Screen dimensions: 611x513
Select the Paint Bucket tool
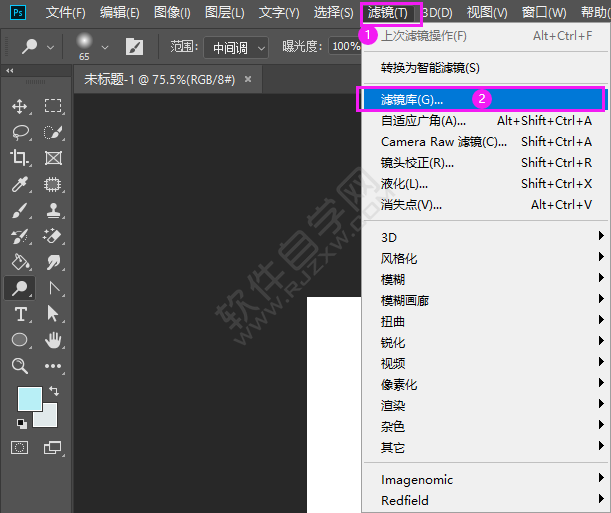[x=19, y=262]
